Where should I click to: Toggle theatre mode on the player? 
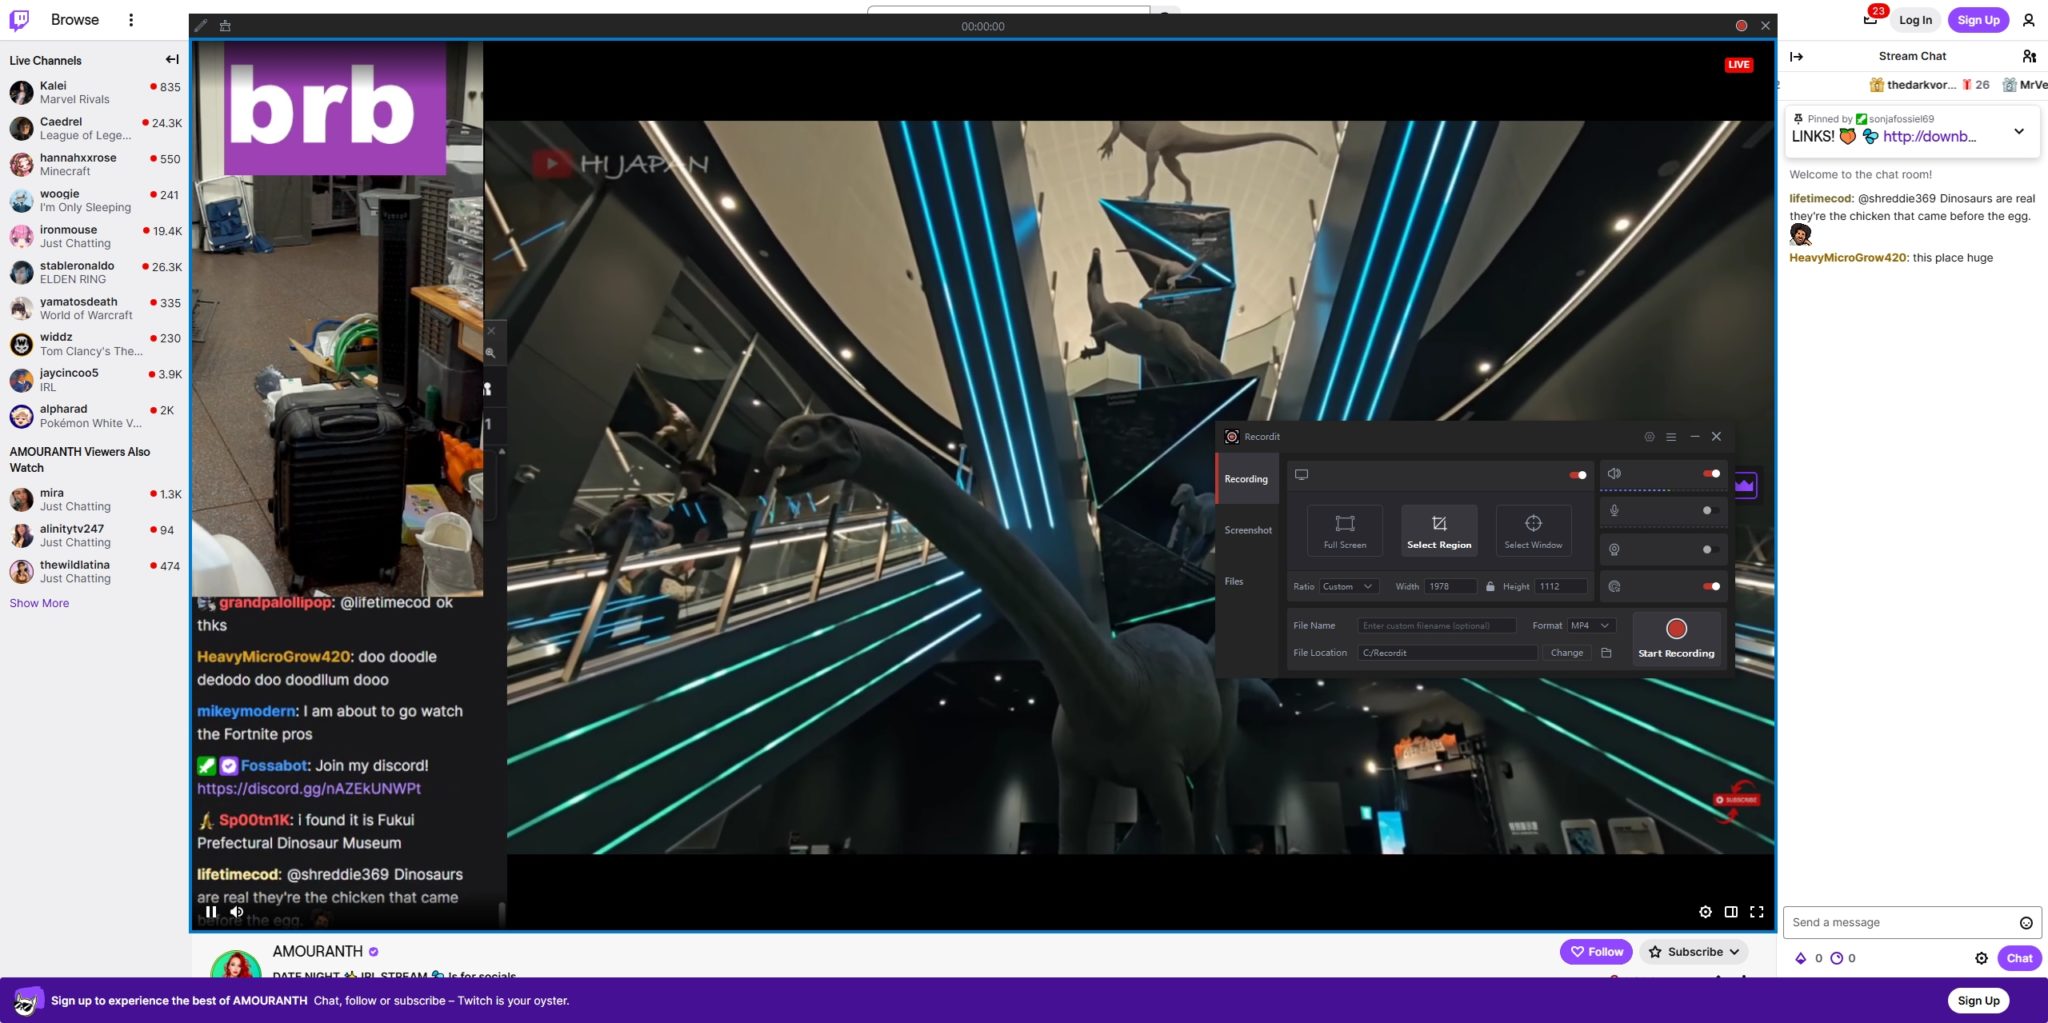pos(1731,912)
